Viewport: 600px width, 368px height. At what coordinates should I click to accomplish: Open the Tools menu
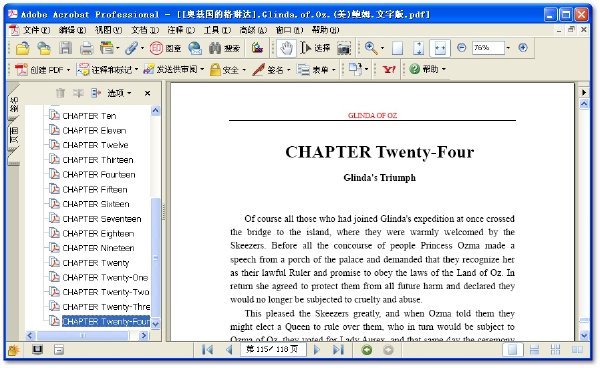pyautogui.click(x=217, y=30)
